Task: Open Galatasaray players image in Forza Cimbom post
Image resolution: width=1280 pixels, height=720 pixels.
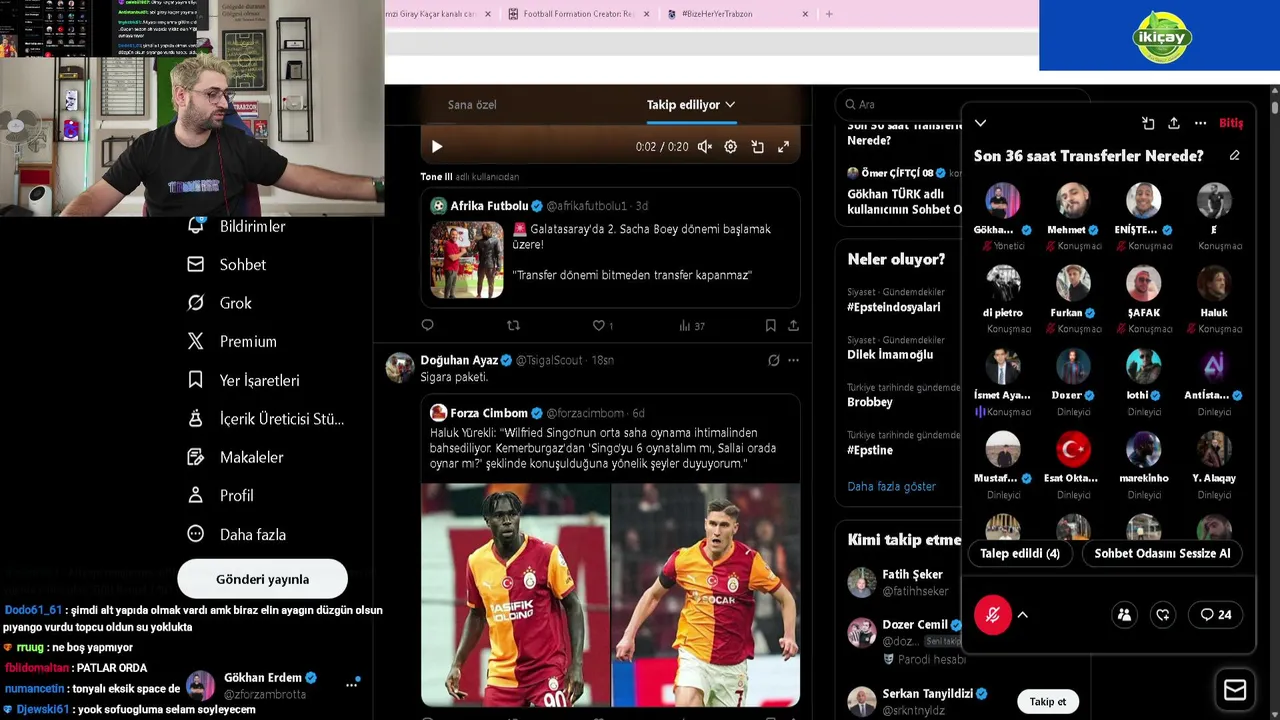Action: (610, 595)
